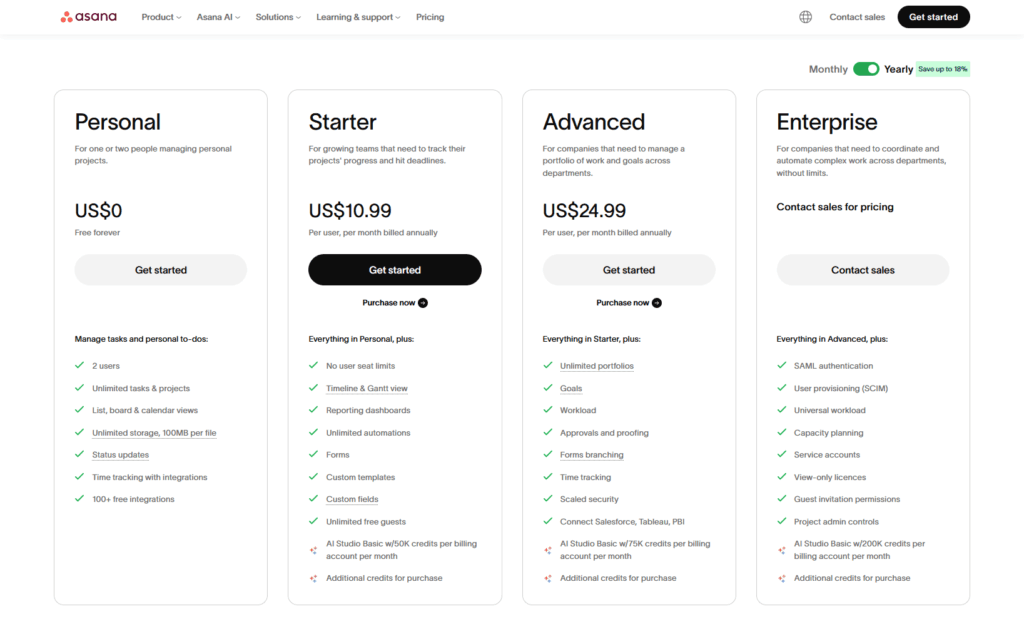The height and width of the screenshot is (624, 1024).
Task: Click the US$24.99 Advanced price
Action: 584,210
